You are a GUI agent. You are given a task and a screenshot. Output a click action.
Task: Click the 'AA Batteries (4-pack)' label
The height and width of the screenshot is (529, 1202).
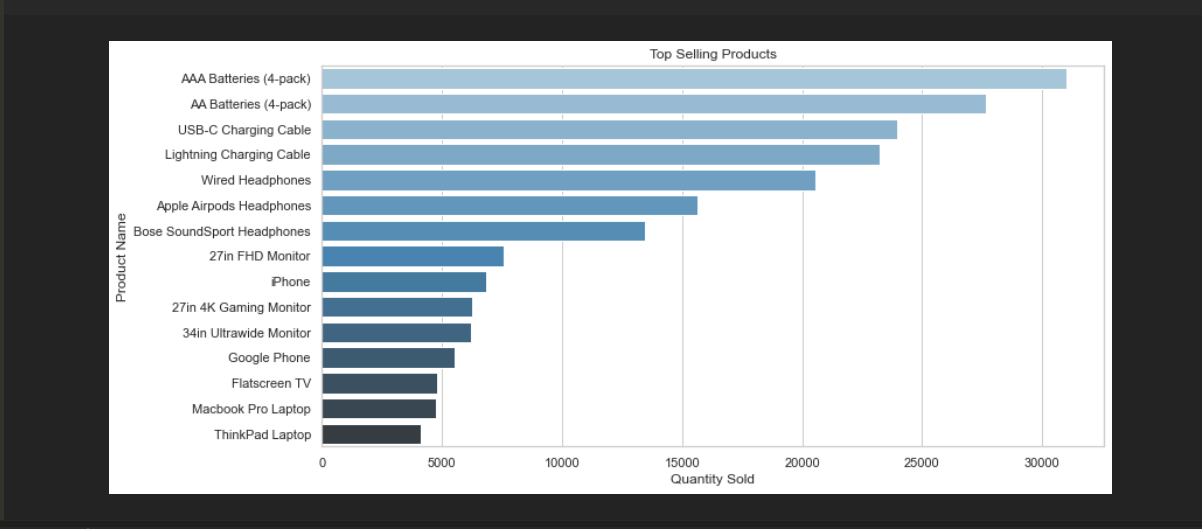click(x=251, y=104)
